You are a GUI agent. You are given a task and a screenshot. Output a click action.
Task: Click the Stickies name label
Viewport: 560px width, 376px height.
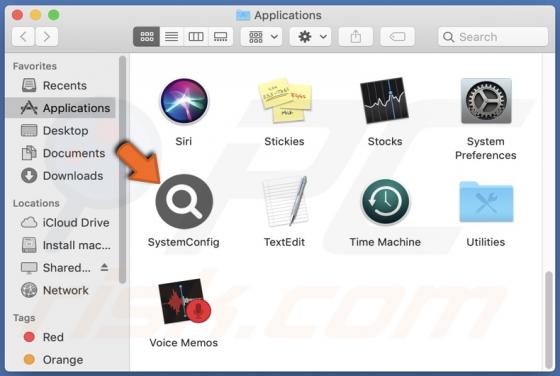284,141
